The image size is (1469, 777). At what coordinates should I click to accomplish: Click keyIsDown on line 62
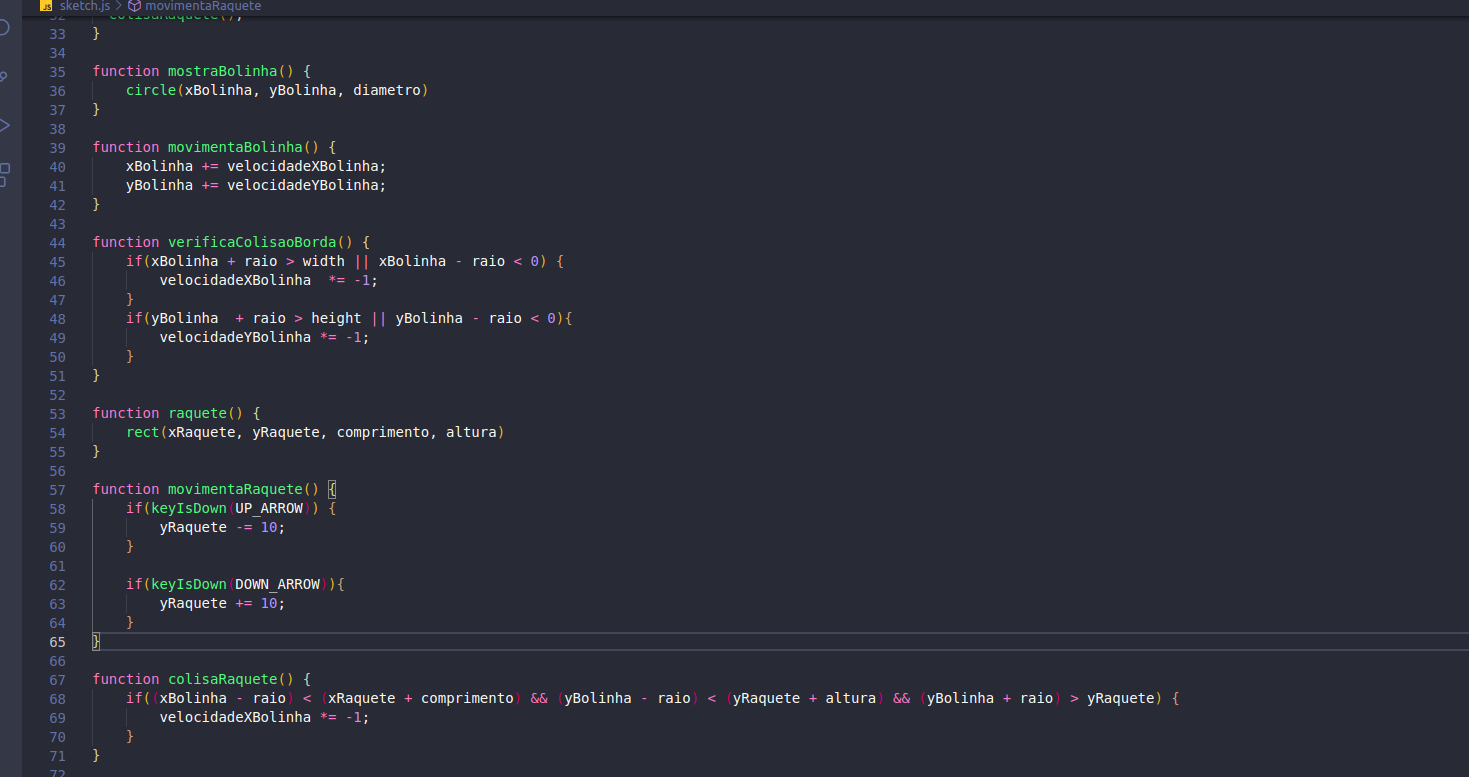[x=189, y=584]
